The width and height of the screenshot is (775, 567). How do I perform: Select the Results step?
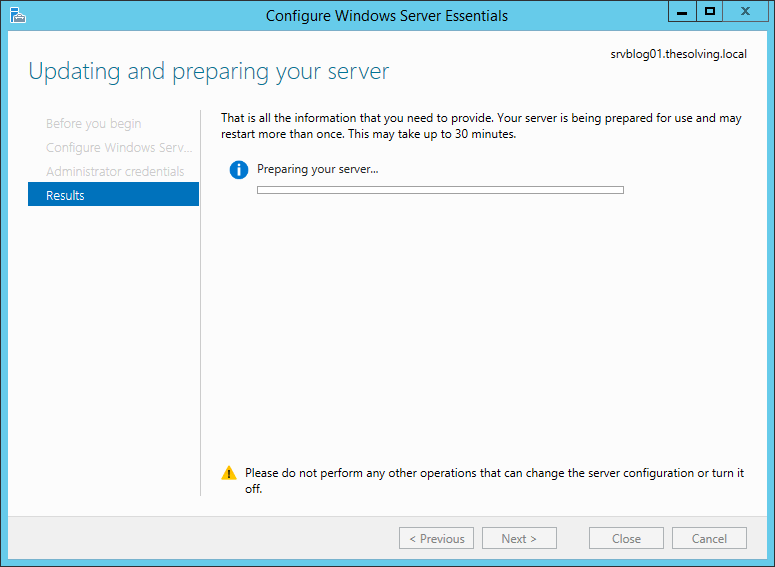click(114, 194)
